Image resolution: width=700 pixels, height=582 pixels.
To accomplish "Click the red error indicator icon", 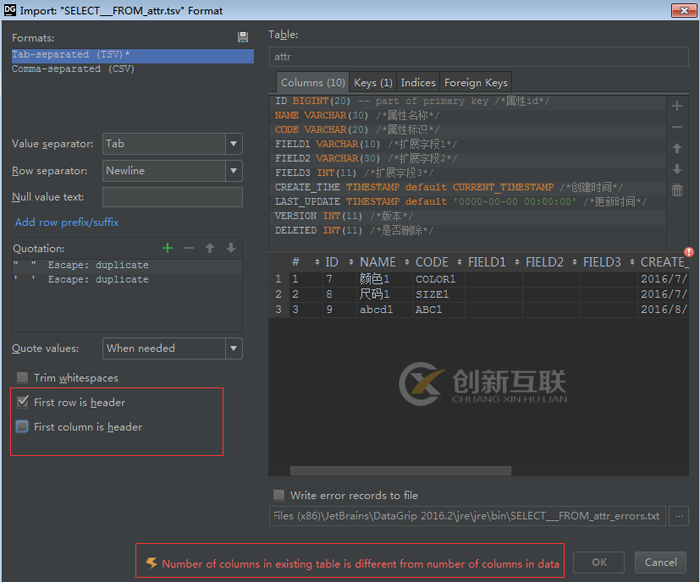I will 688,252.
